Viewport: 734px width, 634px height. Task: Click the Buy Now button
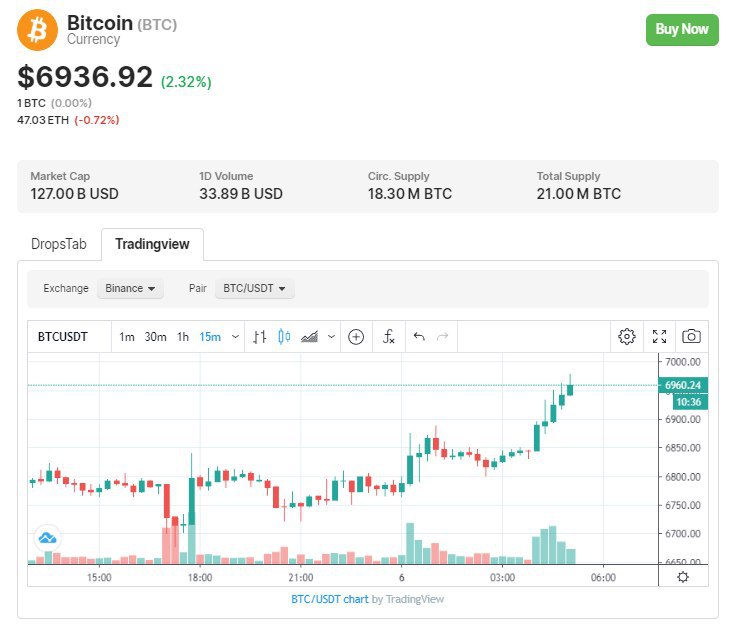point(682,30)
